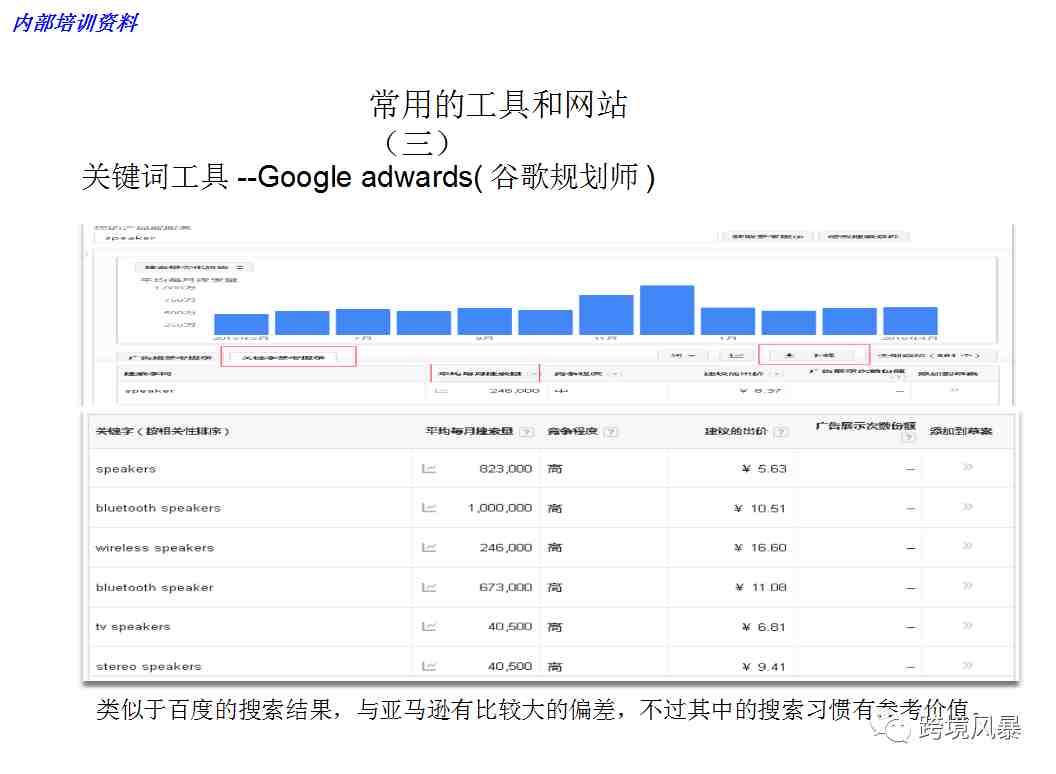The height and width of the screenshot is (774, 1056).
Task: Click the subtitle mentioning Google adwards
Action: (x=368, y=177)
